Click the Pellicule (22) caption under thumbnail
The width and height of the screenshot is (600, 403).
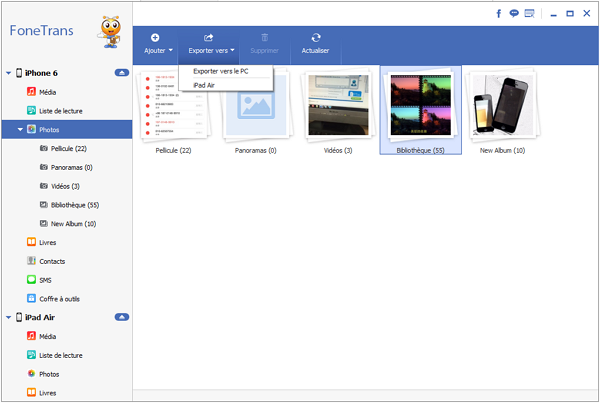tap(173, 150)
